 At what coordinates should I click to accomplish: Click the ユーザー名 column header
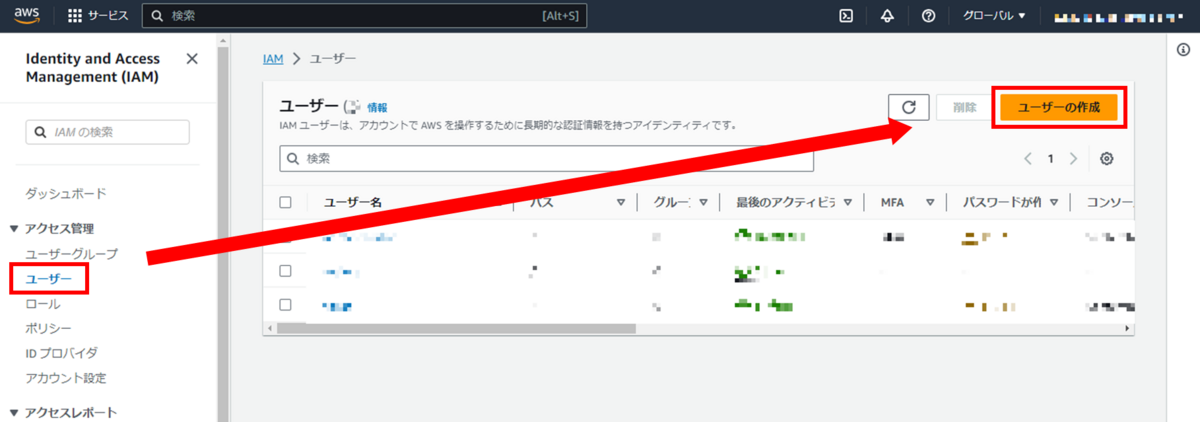(353, 202)
